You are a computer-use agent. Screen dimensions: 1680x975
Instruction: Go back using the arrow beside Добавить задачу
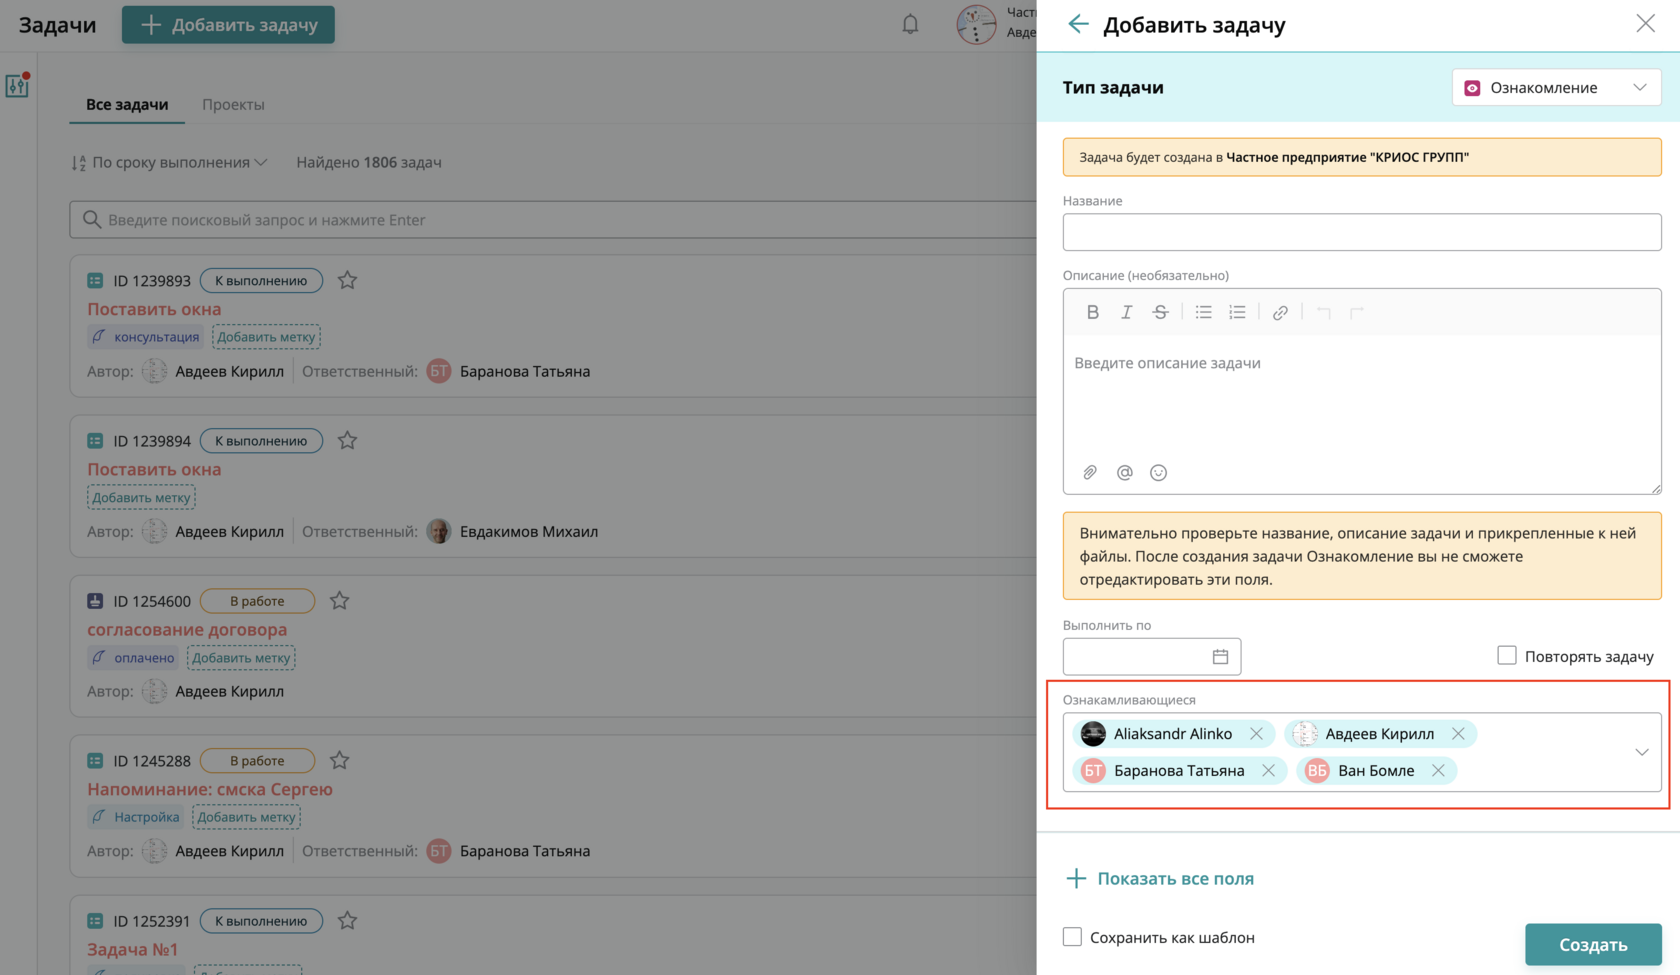pyautogui.click(x=1078, y=24)
